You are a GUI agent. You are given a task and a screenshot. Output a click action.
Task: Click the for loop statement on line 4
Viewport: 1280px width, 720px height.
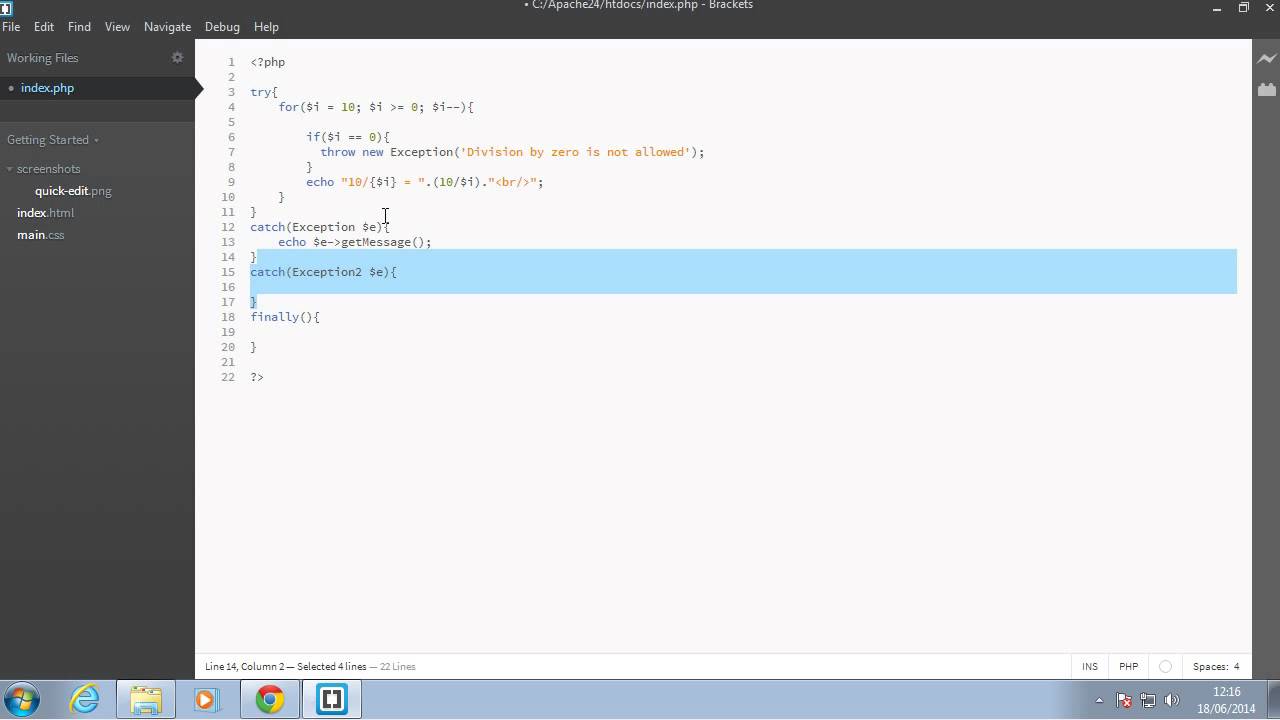pyautogui.click(x=376, y=107)
